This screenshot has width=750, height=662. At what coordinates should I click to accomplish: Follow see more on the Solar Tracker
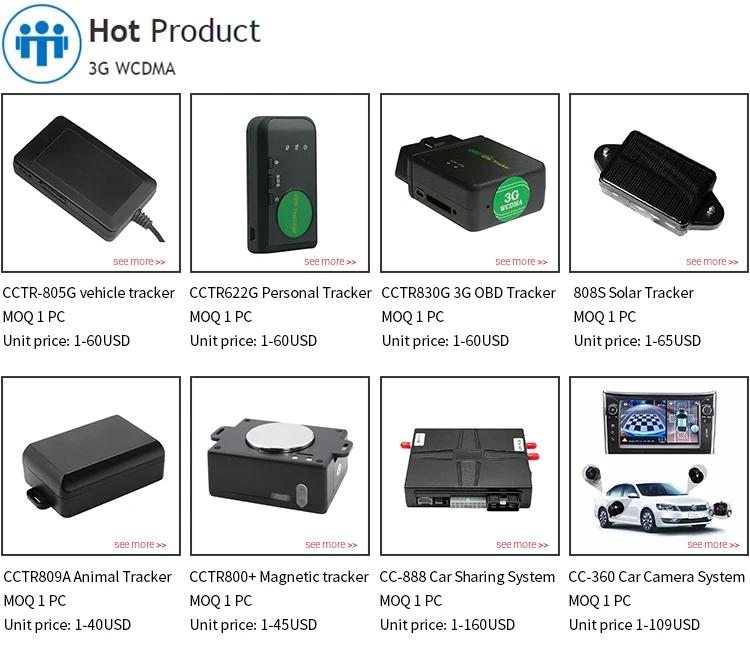(x=712, y=262)
